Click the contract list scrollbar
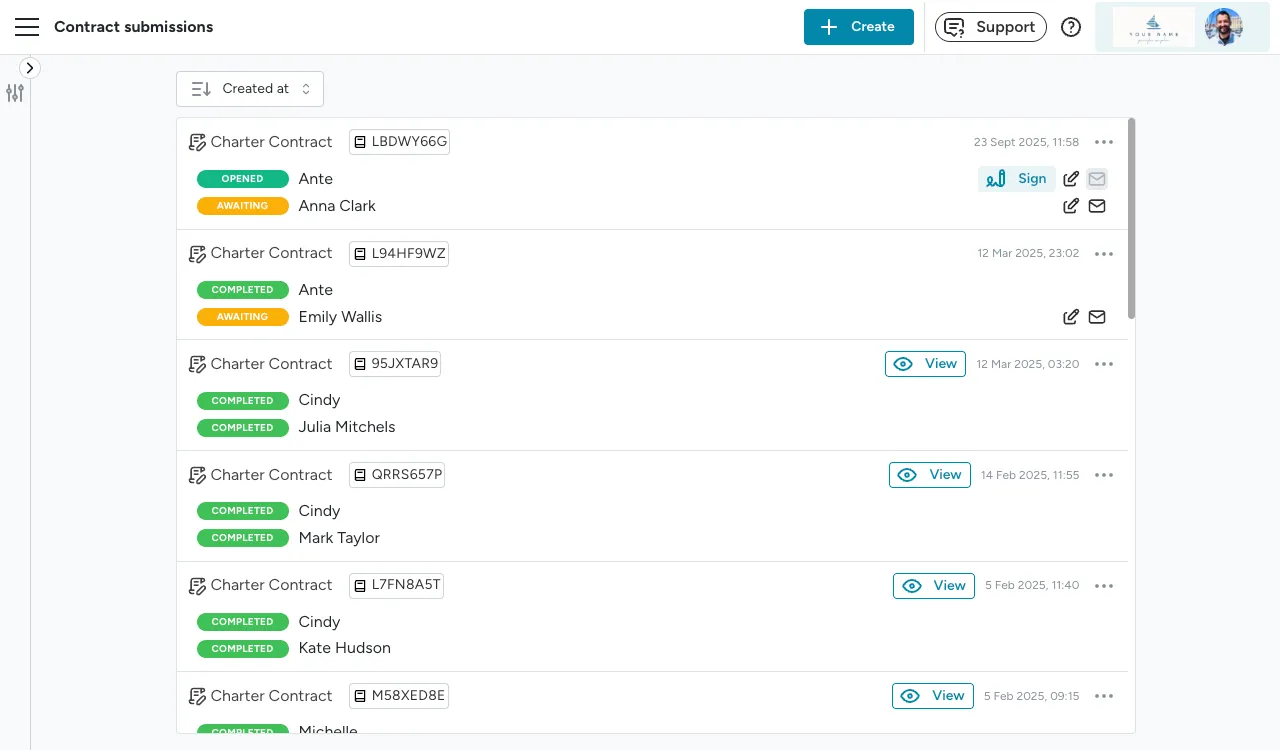 tap(1131, 220)
